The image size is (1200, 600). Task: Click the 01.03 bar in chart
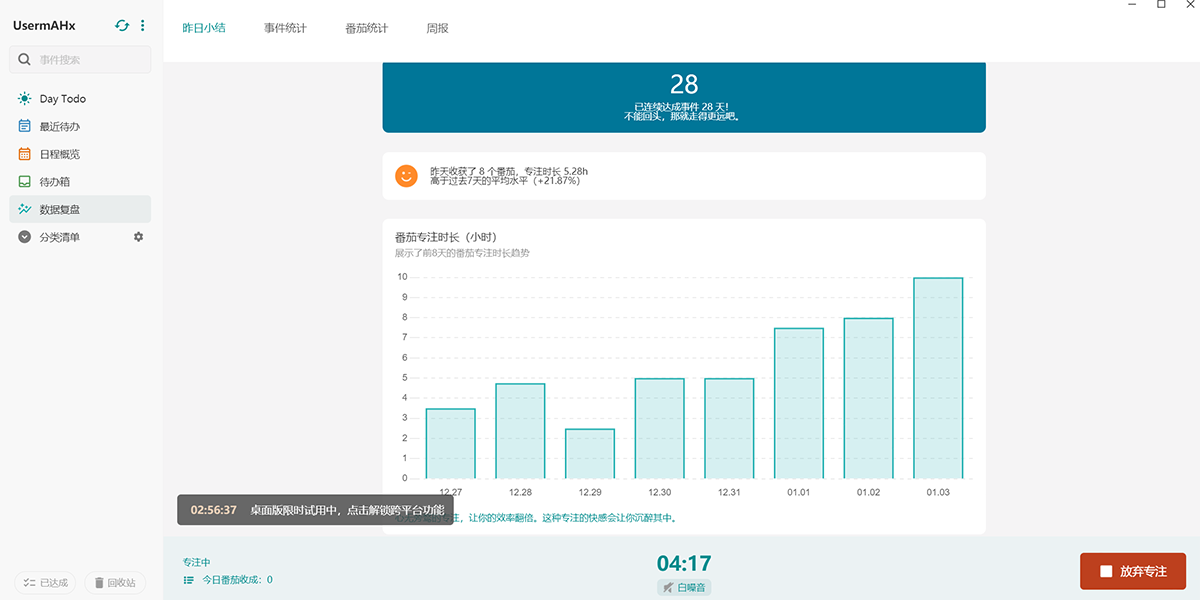[938, 378]
